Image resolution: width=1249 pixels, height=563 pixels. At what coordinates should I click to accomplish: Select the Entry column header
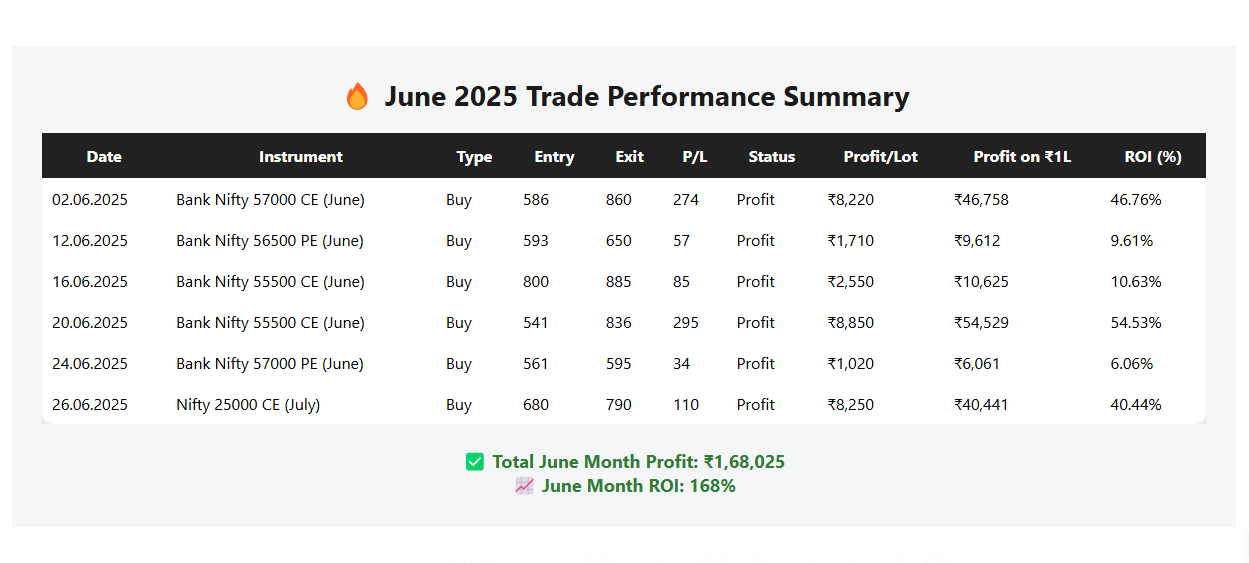pos(554,157)
